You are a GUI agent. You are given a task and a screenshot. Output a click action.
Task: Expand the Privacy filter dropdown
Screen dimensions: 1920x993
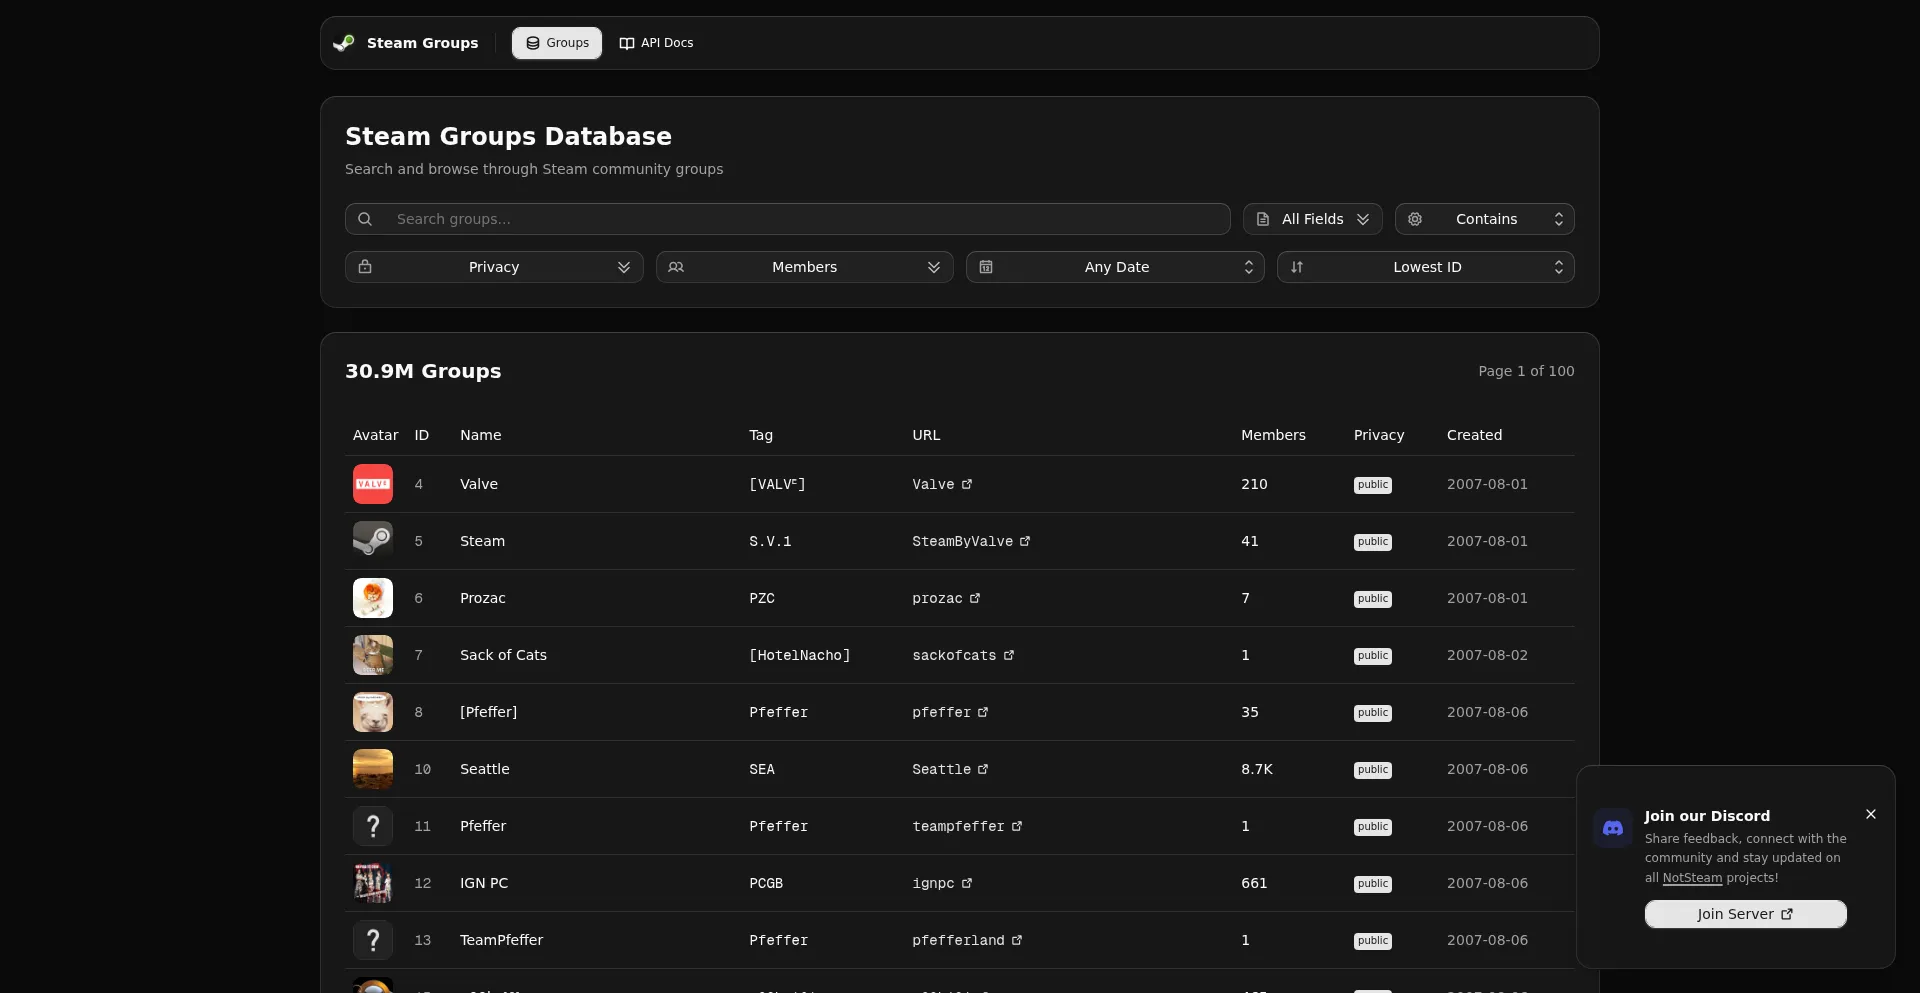494,267
